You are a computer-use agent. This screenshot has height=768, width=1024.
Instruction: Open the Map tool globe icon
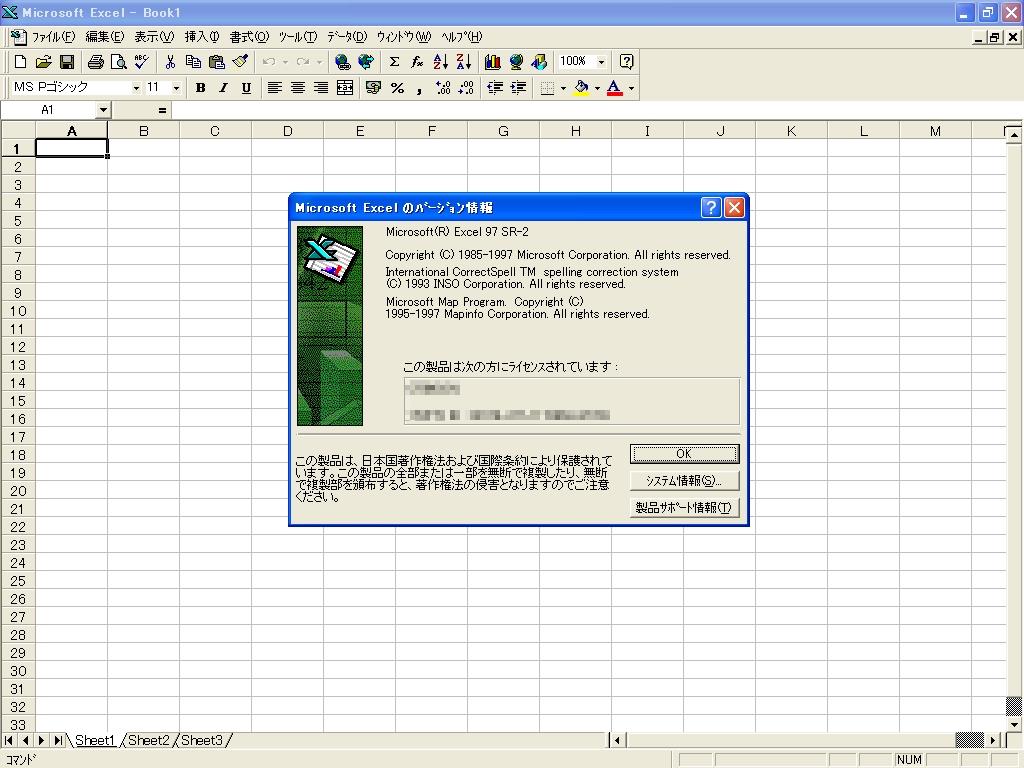tap(516, 62)
